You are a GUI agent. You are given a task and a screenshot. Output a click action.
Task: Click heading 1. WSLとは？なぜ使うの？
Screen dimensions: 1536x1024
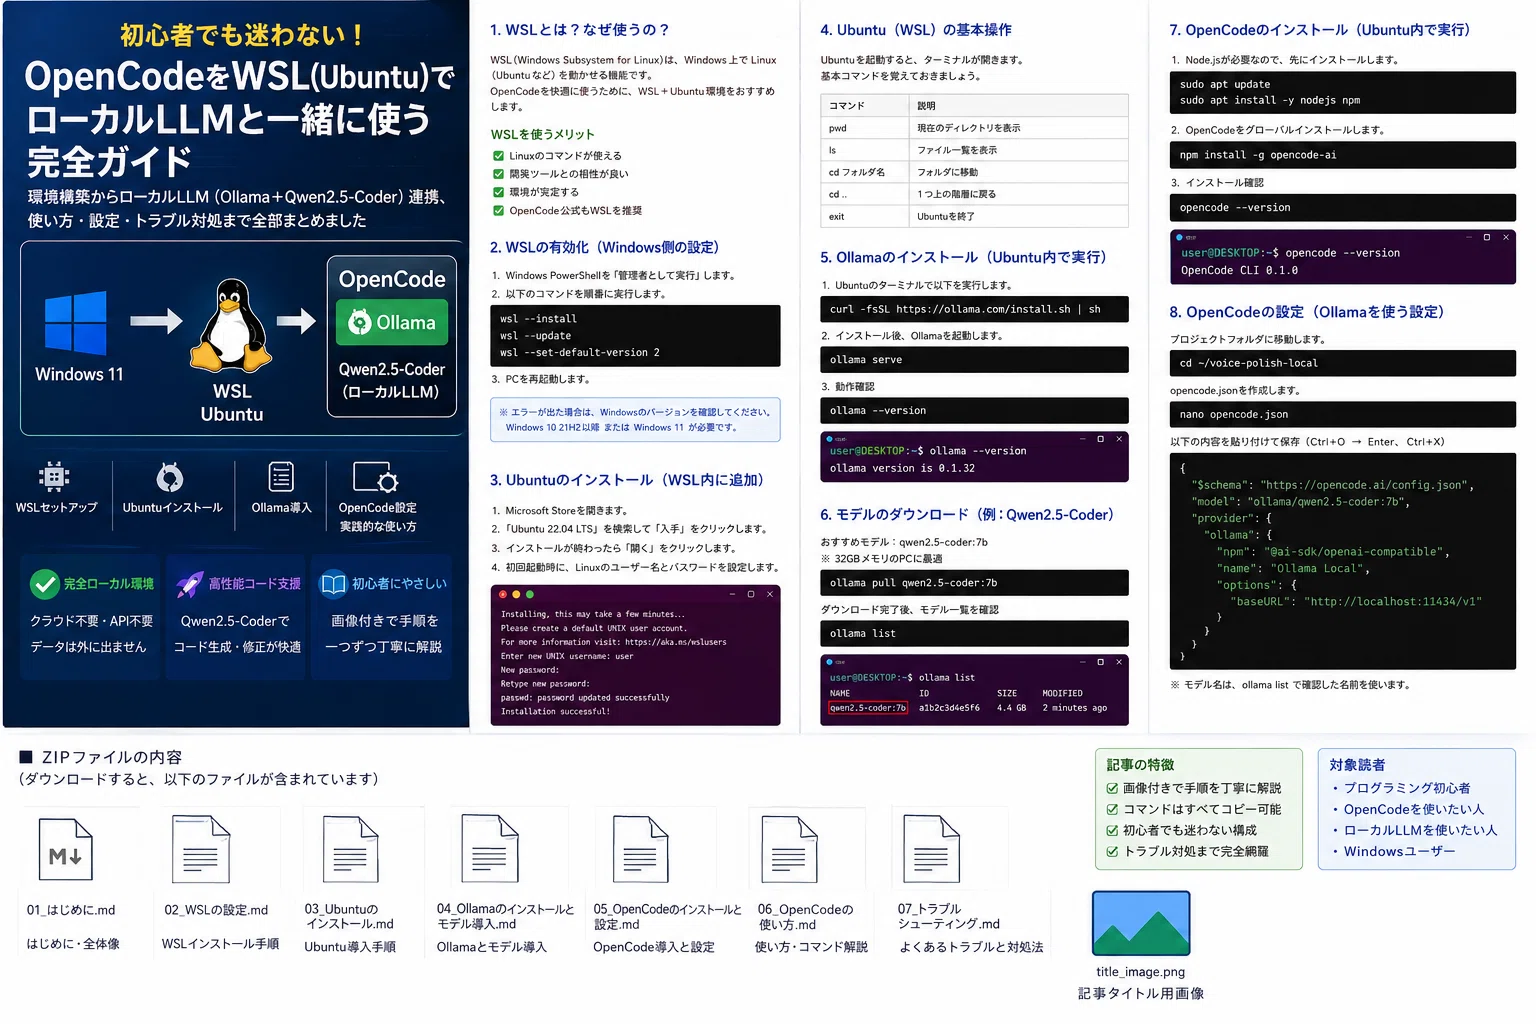coord(579,30)
